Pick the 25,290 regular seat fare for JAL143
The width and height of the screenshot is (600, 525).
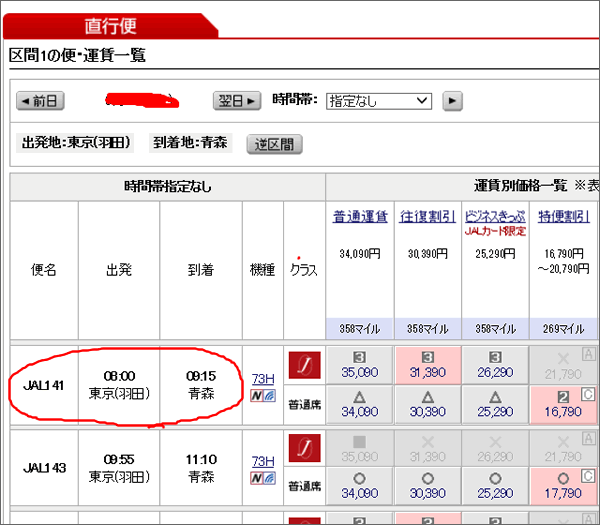click(494, 486)
